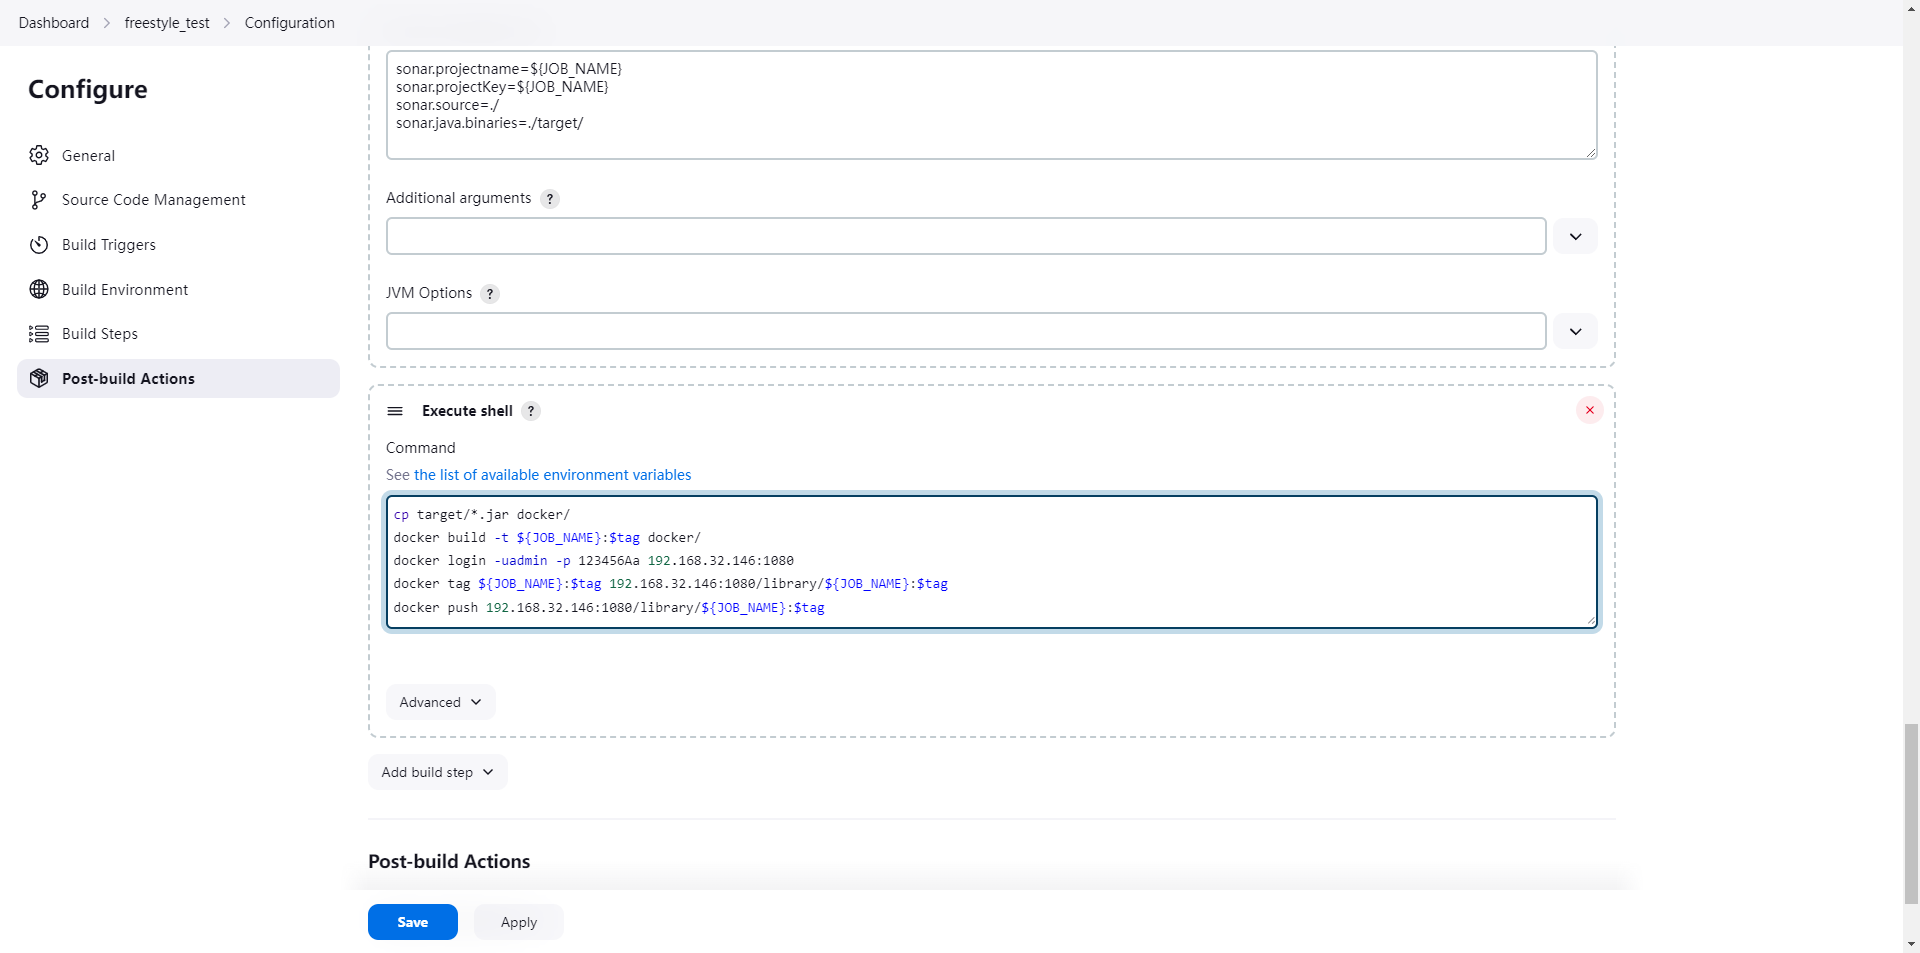The image size is (1920, 953).
Task: Expand the Additional arguments field
Action: [1575, 237]
